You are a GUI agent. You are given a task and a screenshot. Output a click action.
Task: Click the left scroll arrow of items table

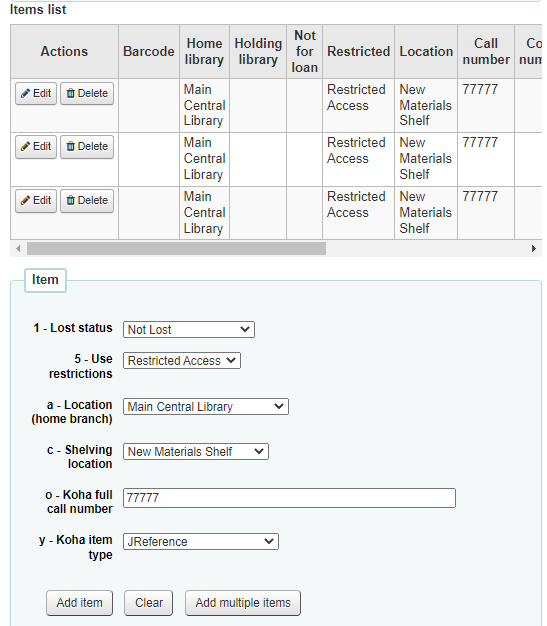click(18, 249)
